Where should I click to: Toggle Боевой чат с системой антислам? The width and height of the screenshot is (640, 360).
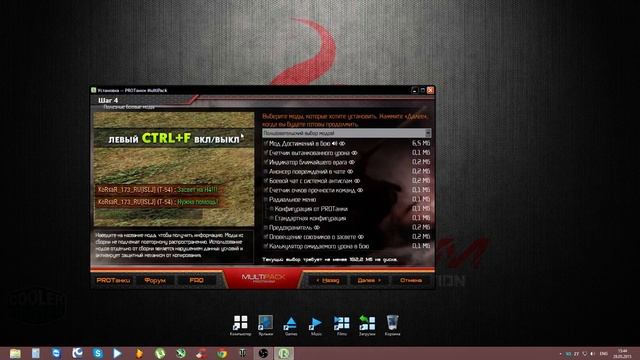(266, 181)
